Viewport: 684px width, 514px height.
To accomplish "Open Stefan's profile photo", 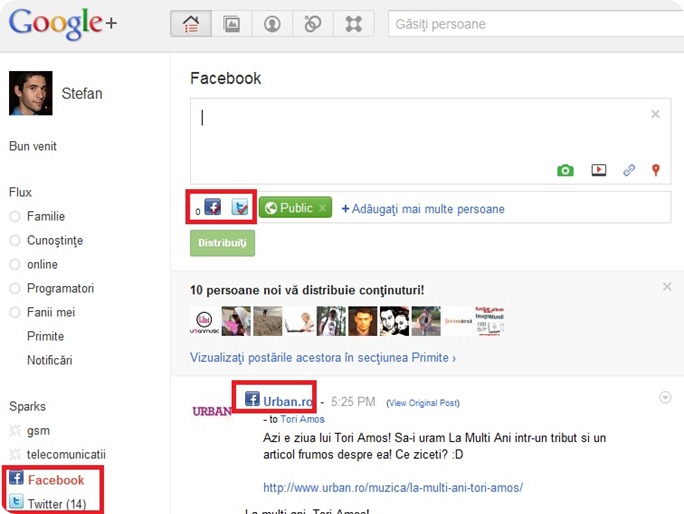I will (x=31, y=93).
